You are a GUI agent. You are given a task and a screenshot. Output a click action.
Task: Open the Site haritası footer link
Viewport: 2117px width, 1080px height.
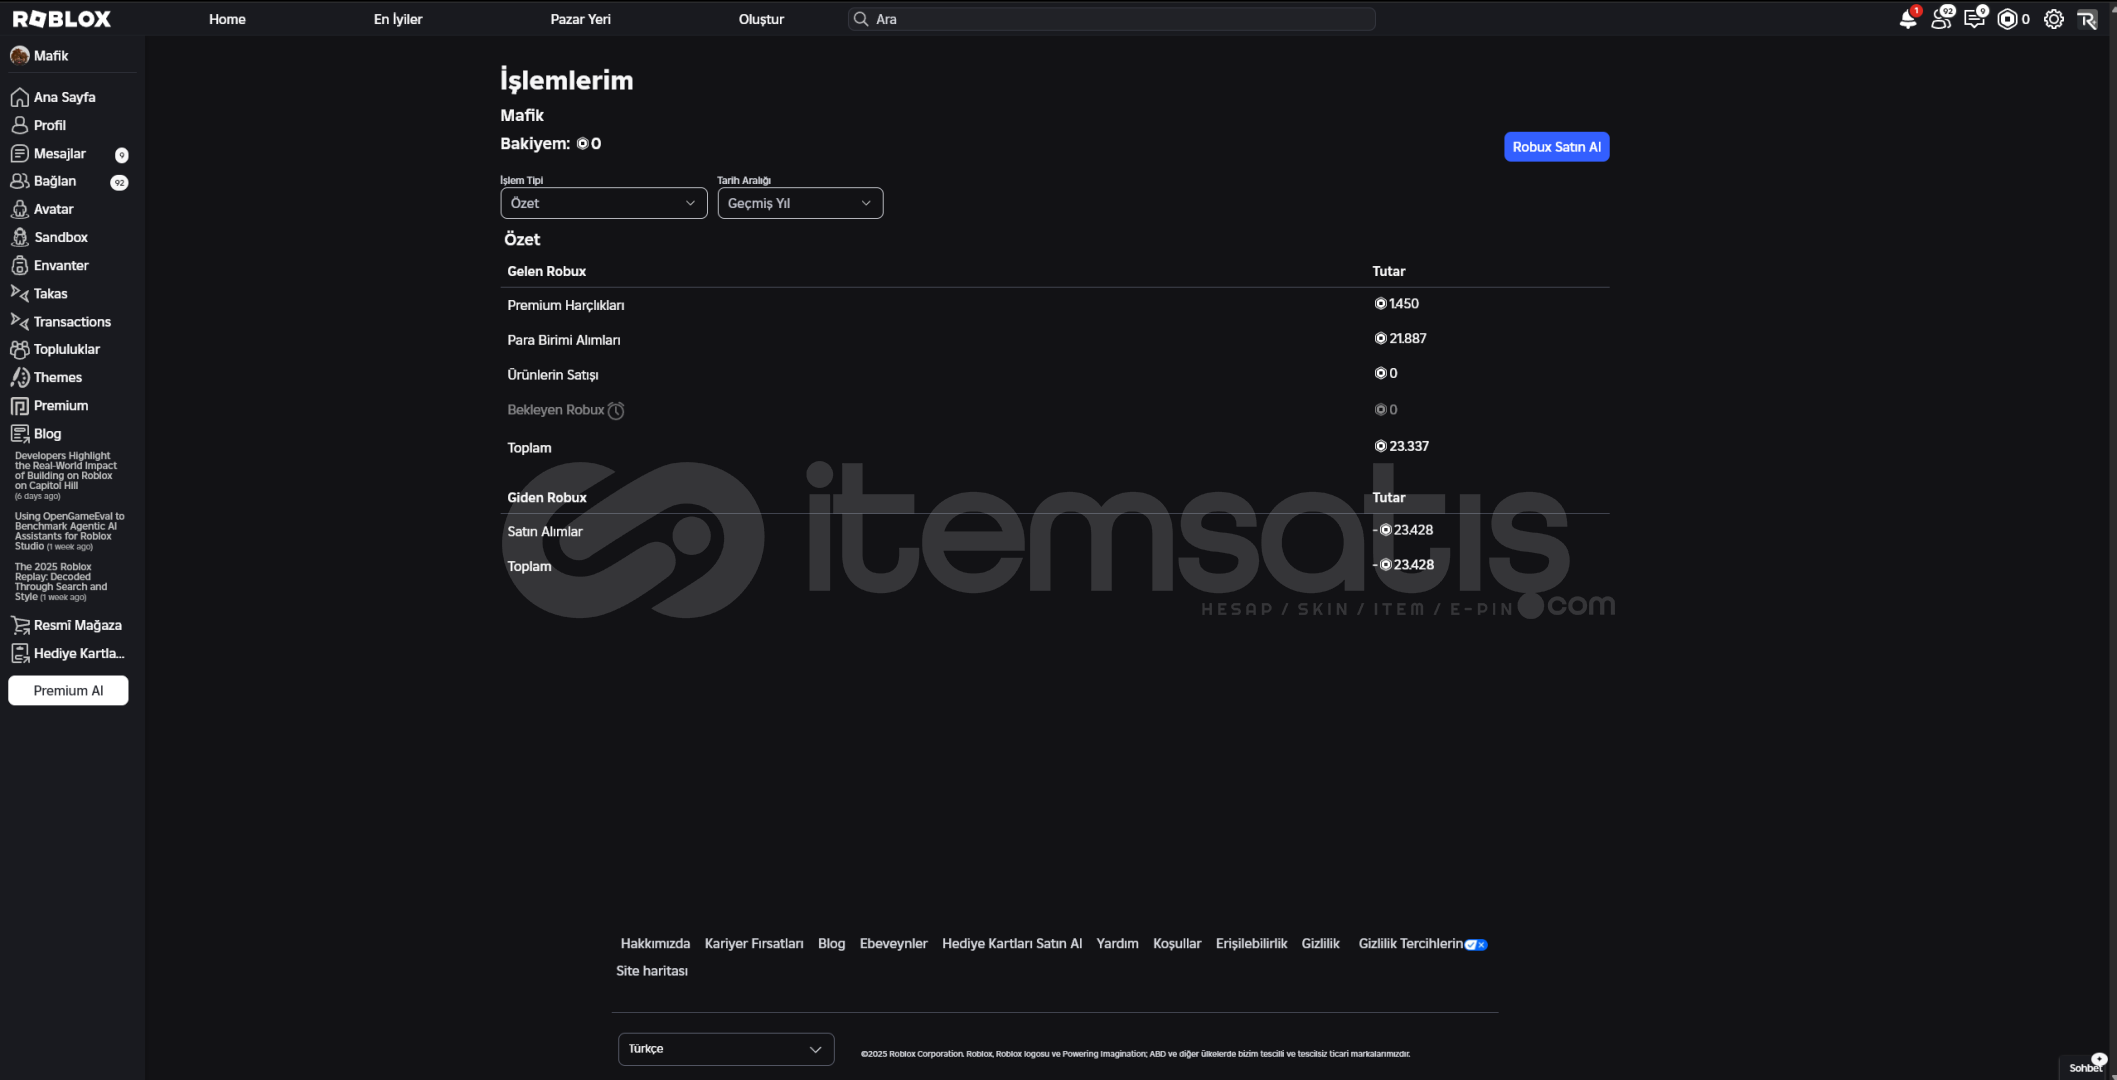click(652, 971)
